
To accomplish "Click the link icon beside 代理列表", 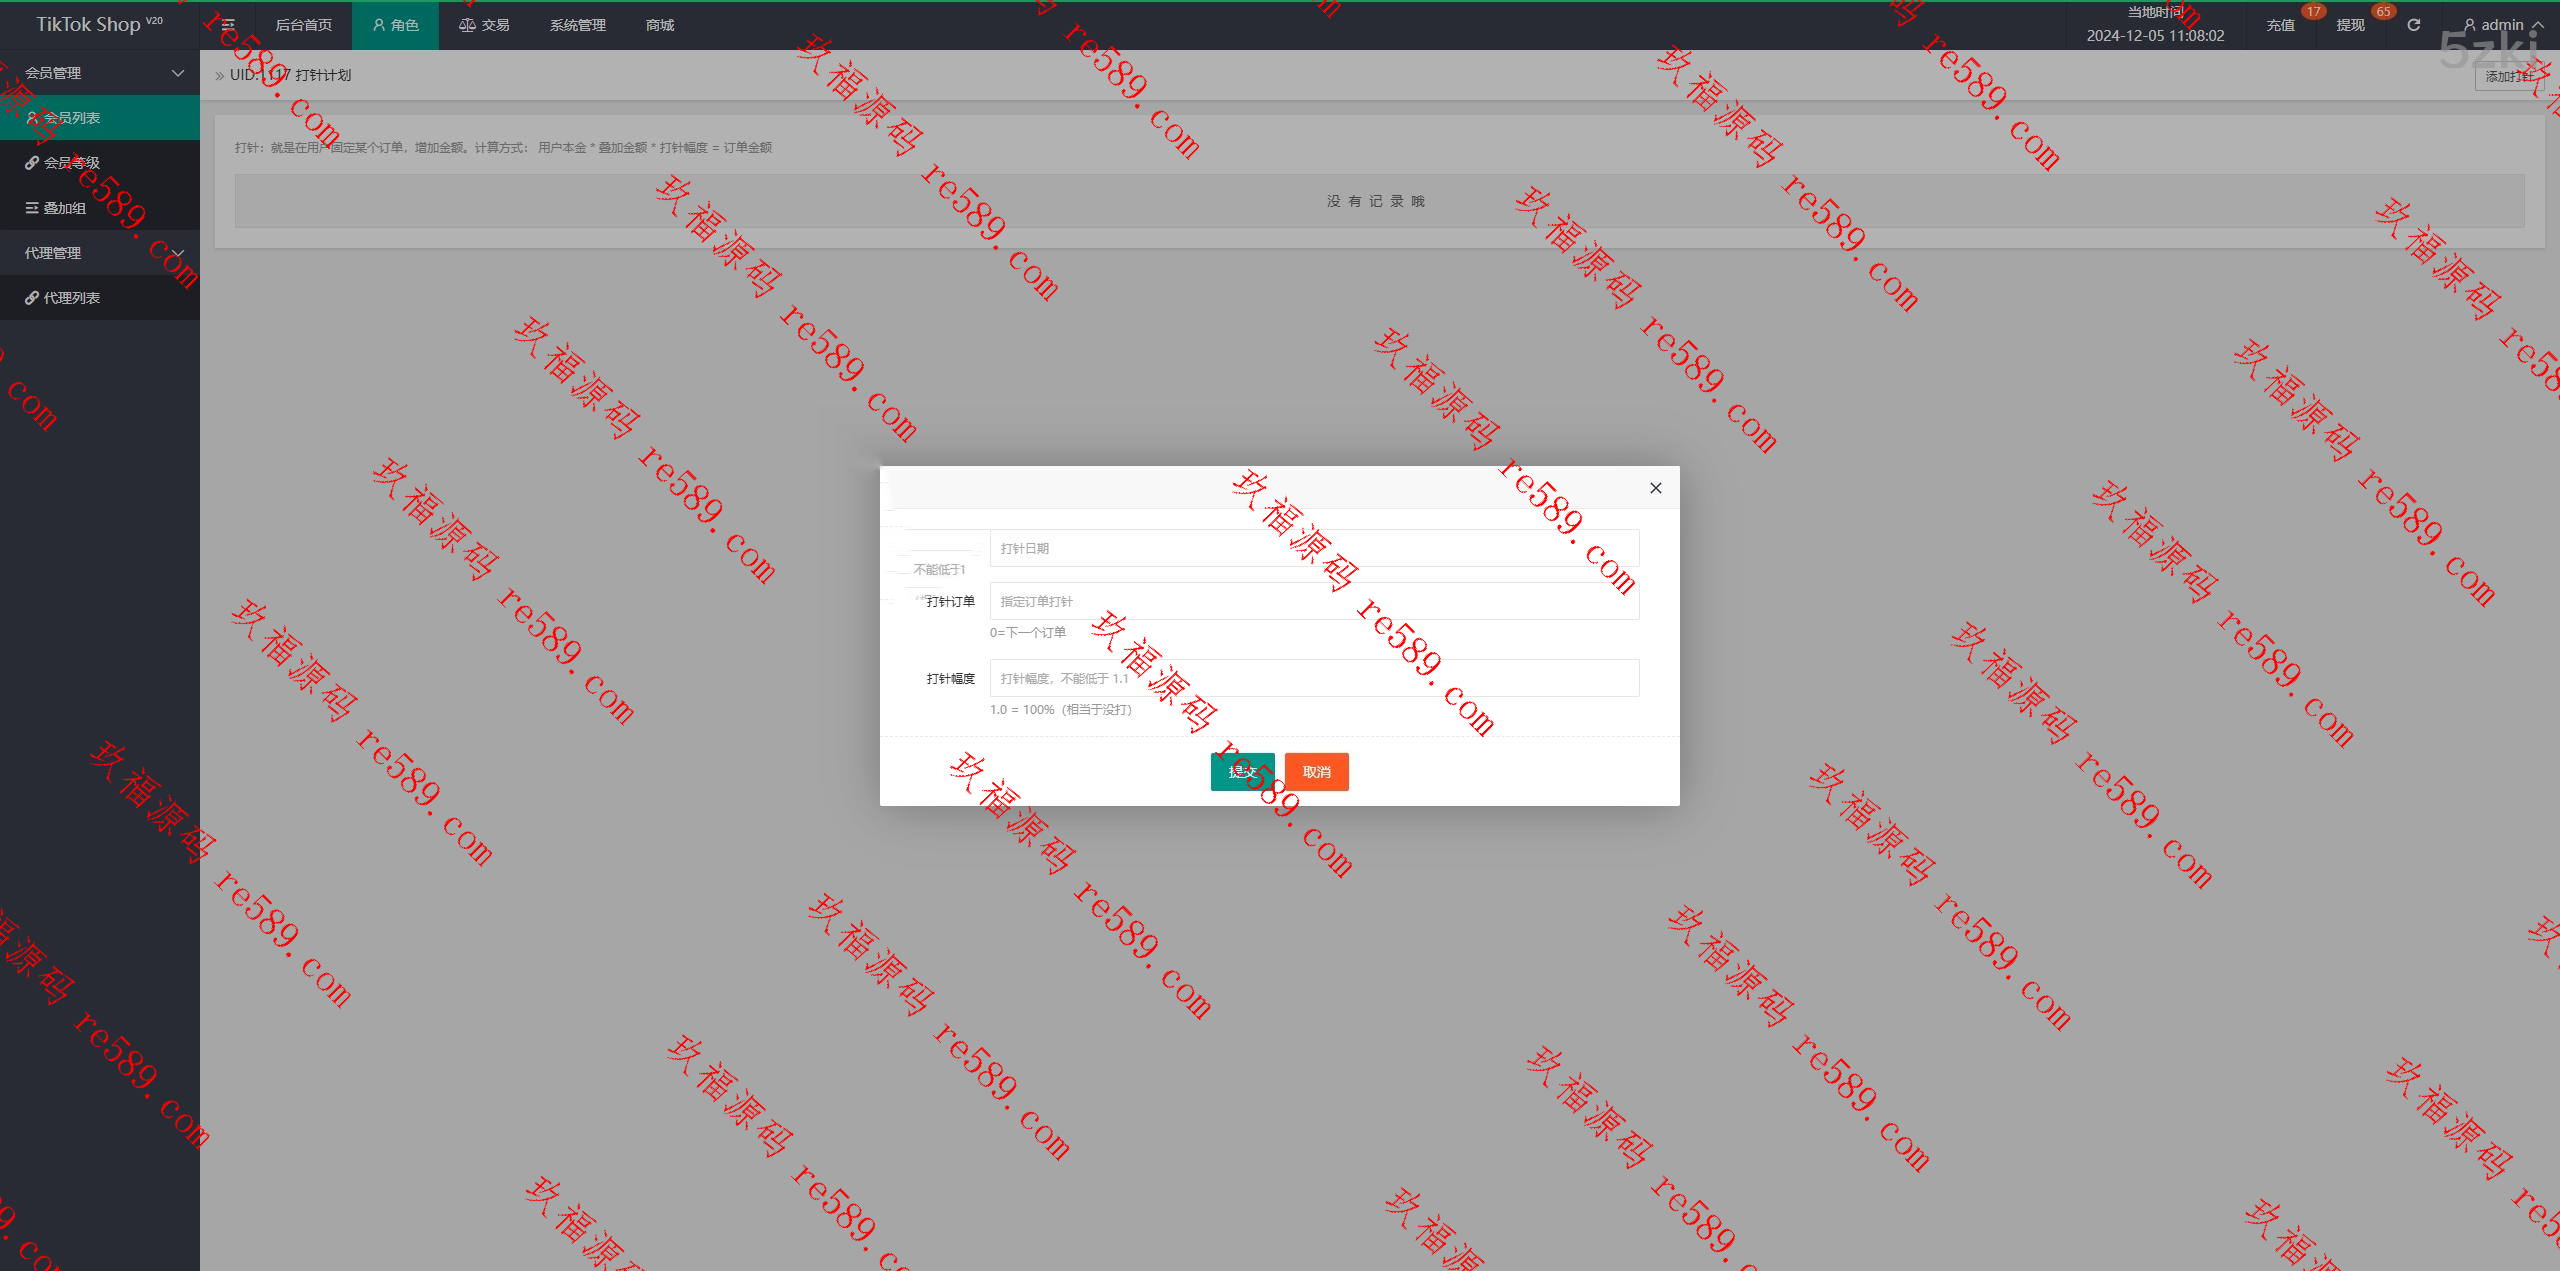I will click(32, 298).
